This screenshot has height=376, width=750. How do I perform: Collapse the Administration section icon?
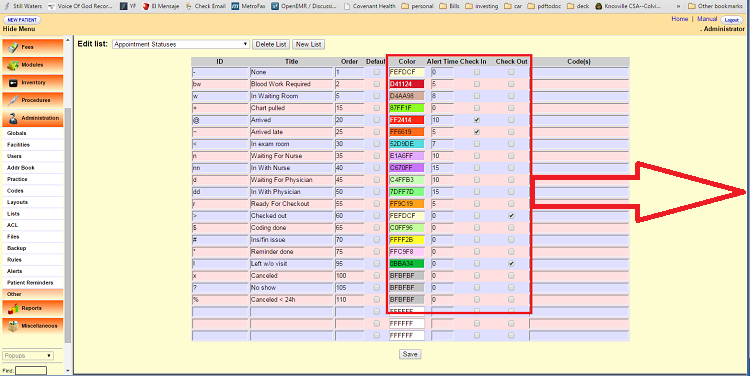coord(13,118)
